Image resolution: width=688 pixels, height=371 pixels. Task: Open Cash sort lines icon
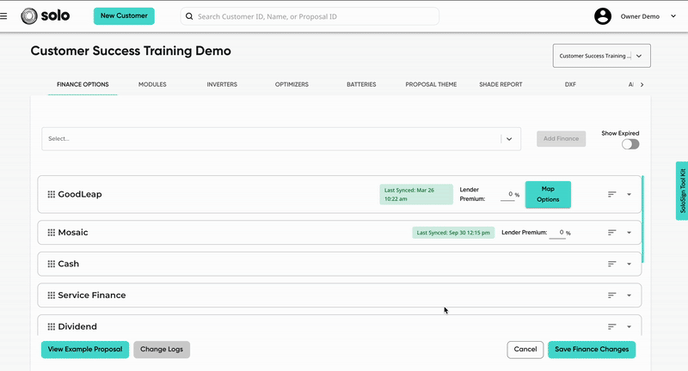click(612, 264)
